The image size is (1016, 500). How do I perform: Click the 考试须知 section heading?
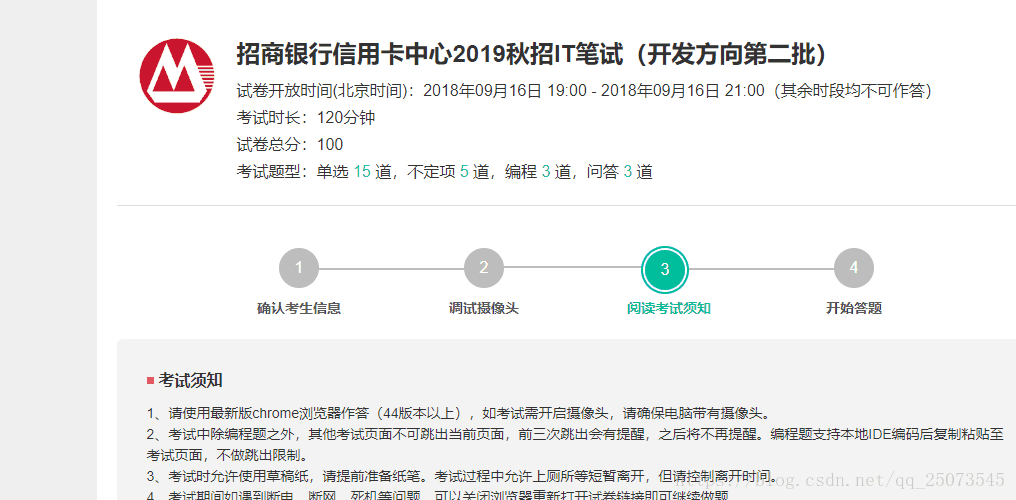click(x=190, y=381)
